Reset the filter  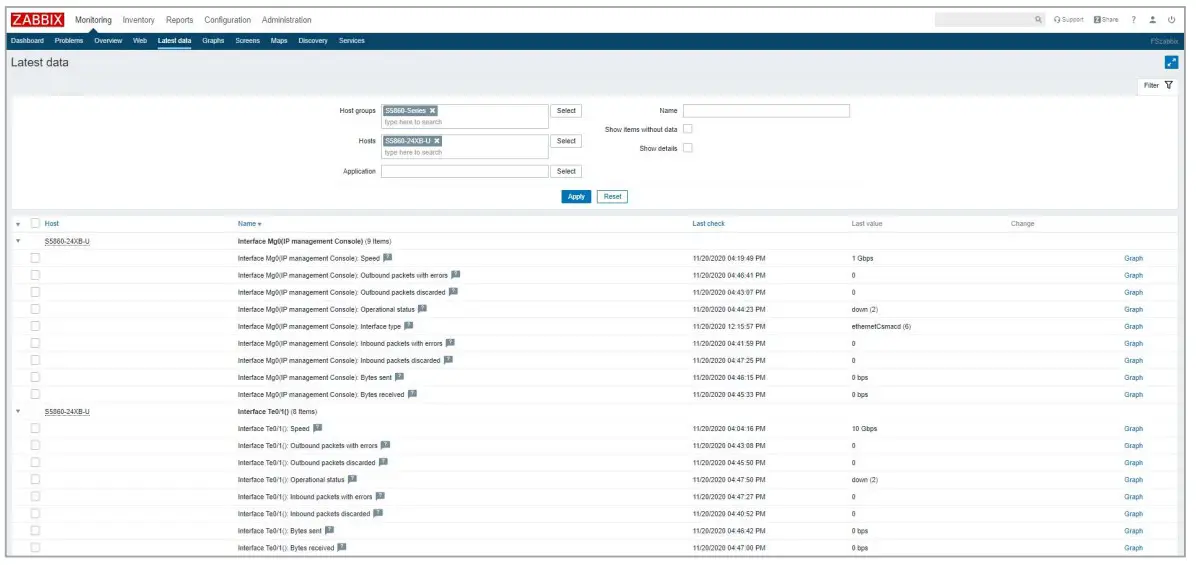pyautogui.click(x=612, y=197)
